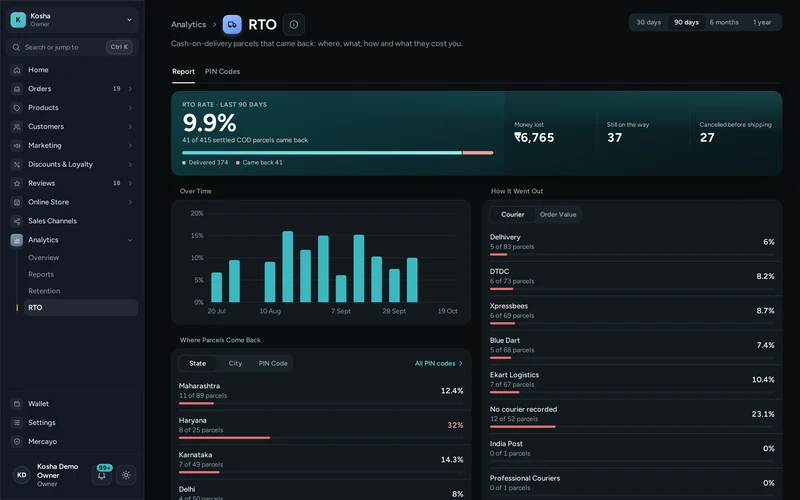Click the Haryana 32% red bar
Screen dimensions: 800x500
[x=224, y=438]
